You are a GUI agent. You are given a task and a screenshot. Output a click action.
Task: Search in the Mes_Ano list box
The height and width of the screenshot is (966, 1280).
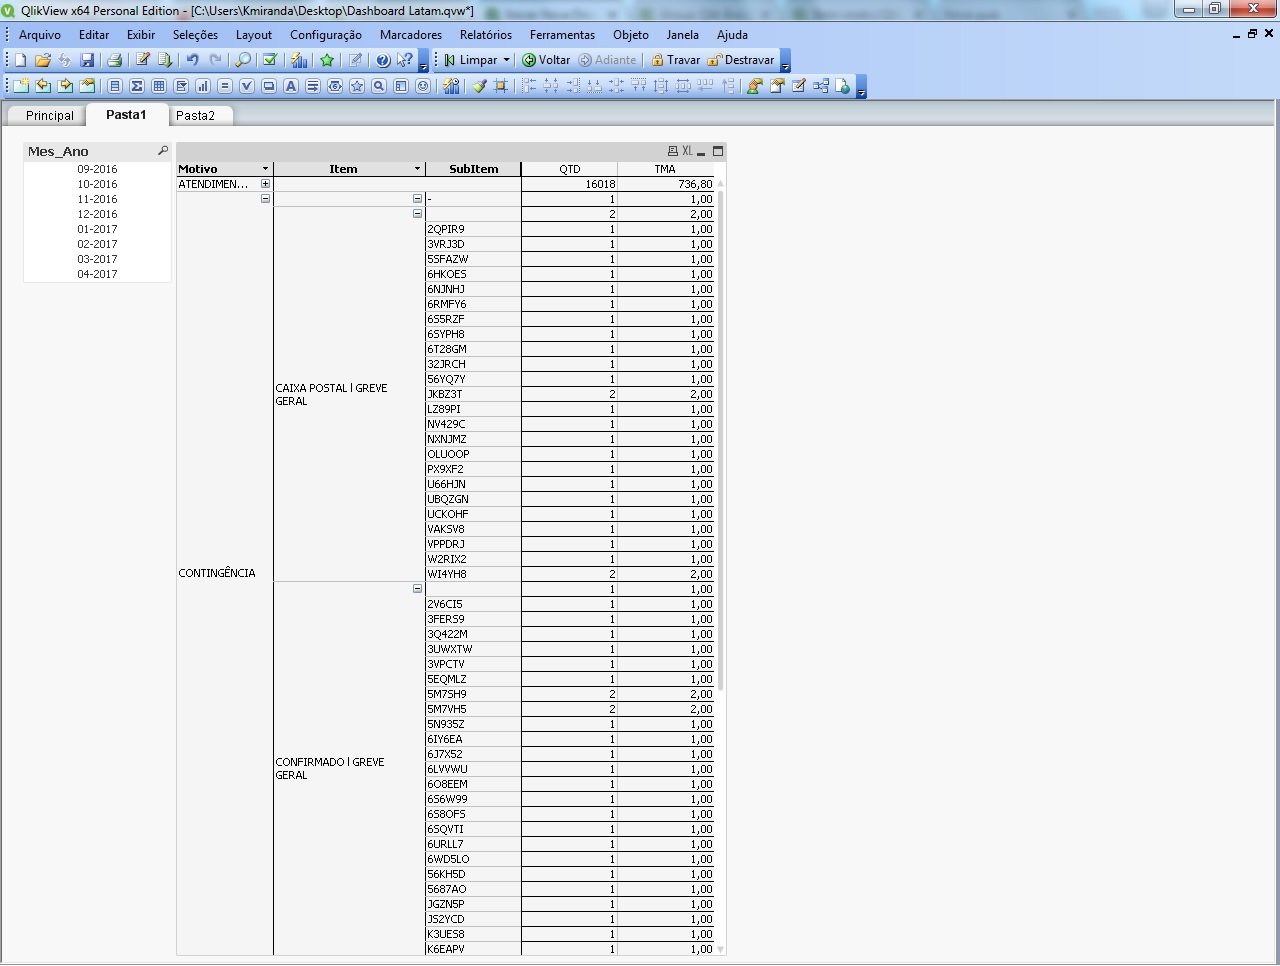coord(163,151)
